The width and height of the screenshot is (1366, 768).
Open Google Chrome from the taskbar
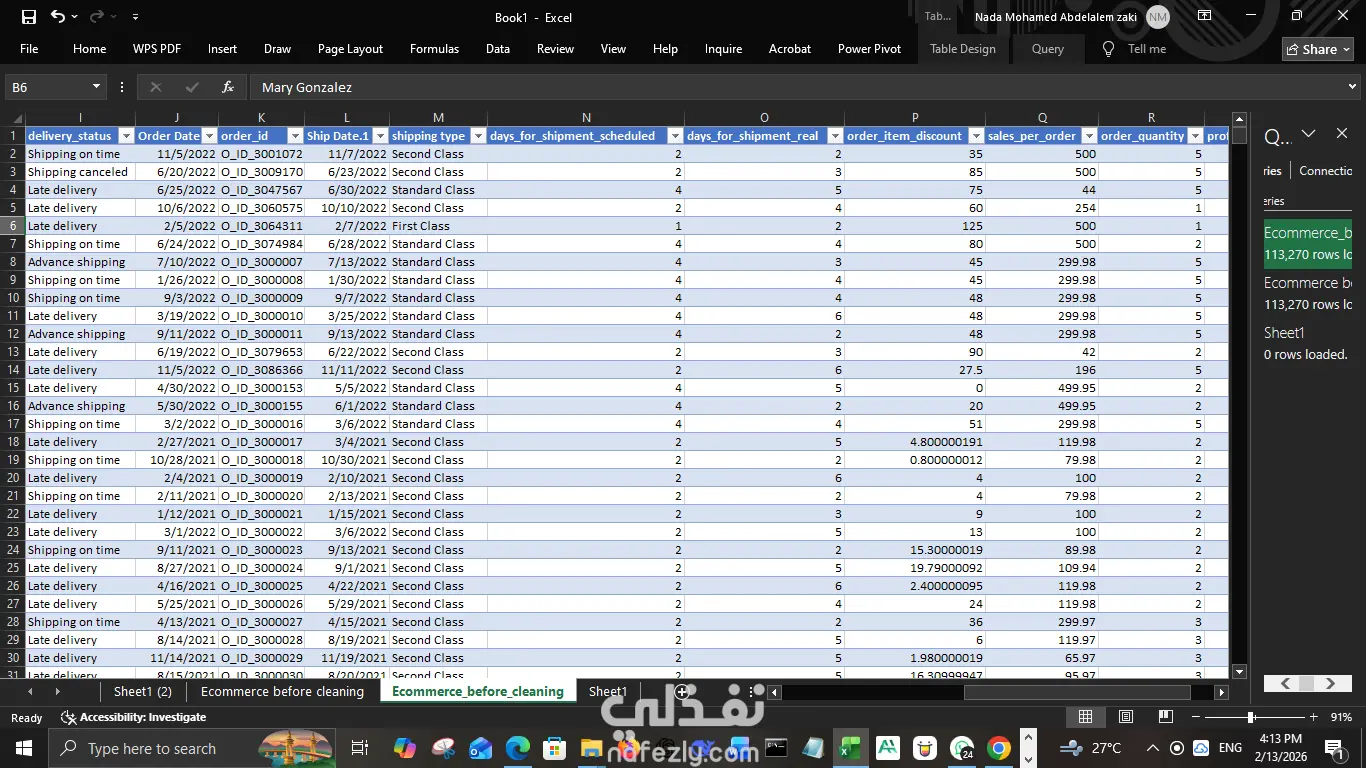point(998,748)
